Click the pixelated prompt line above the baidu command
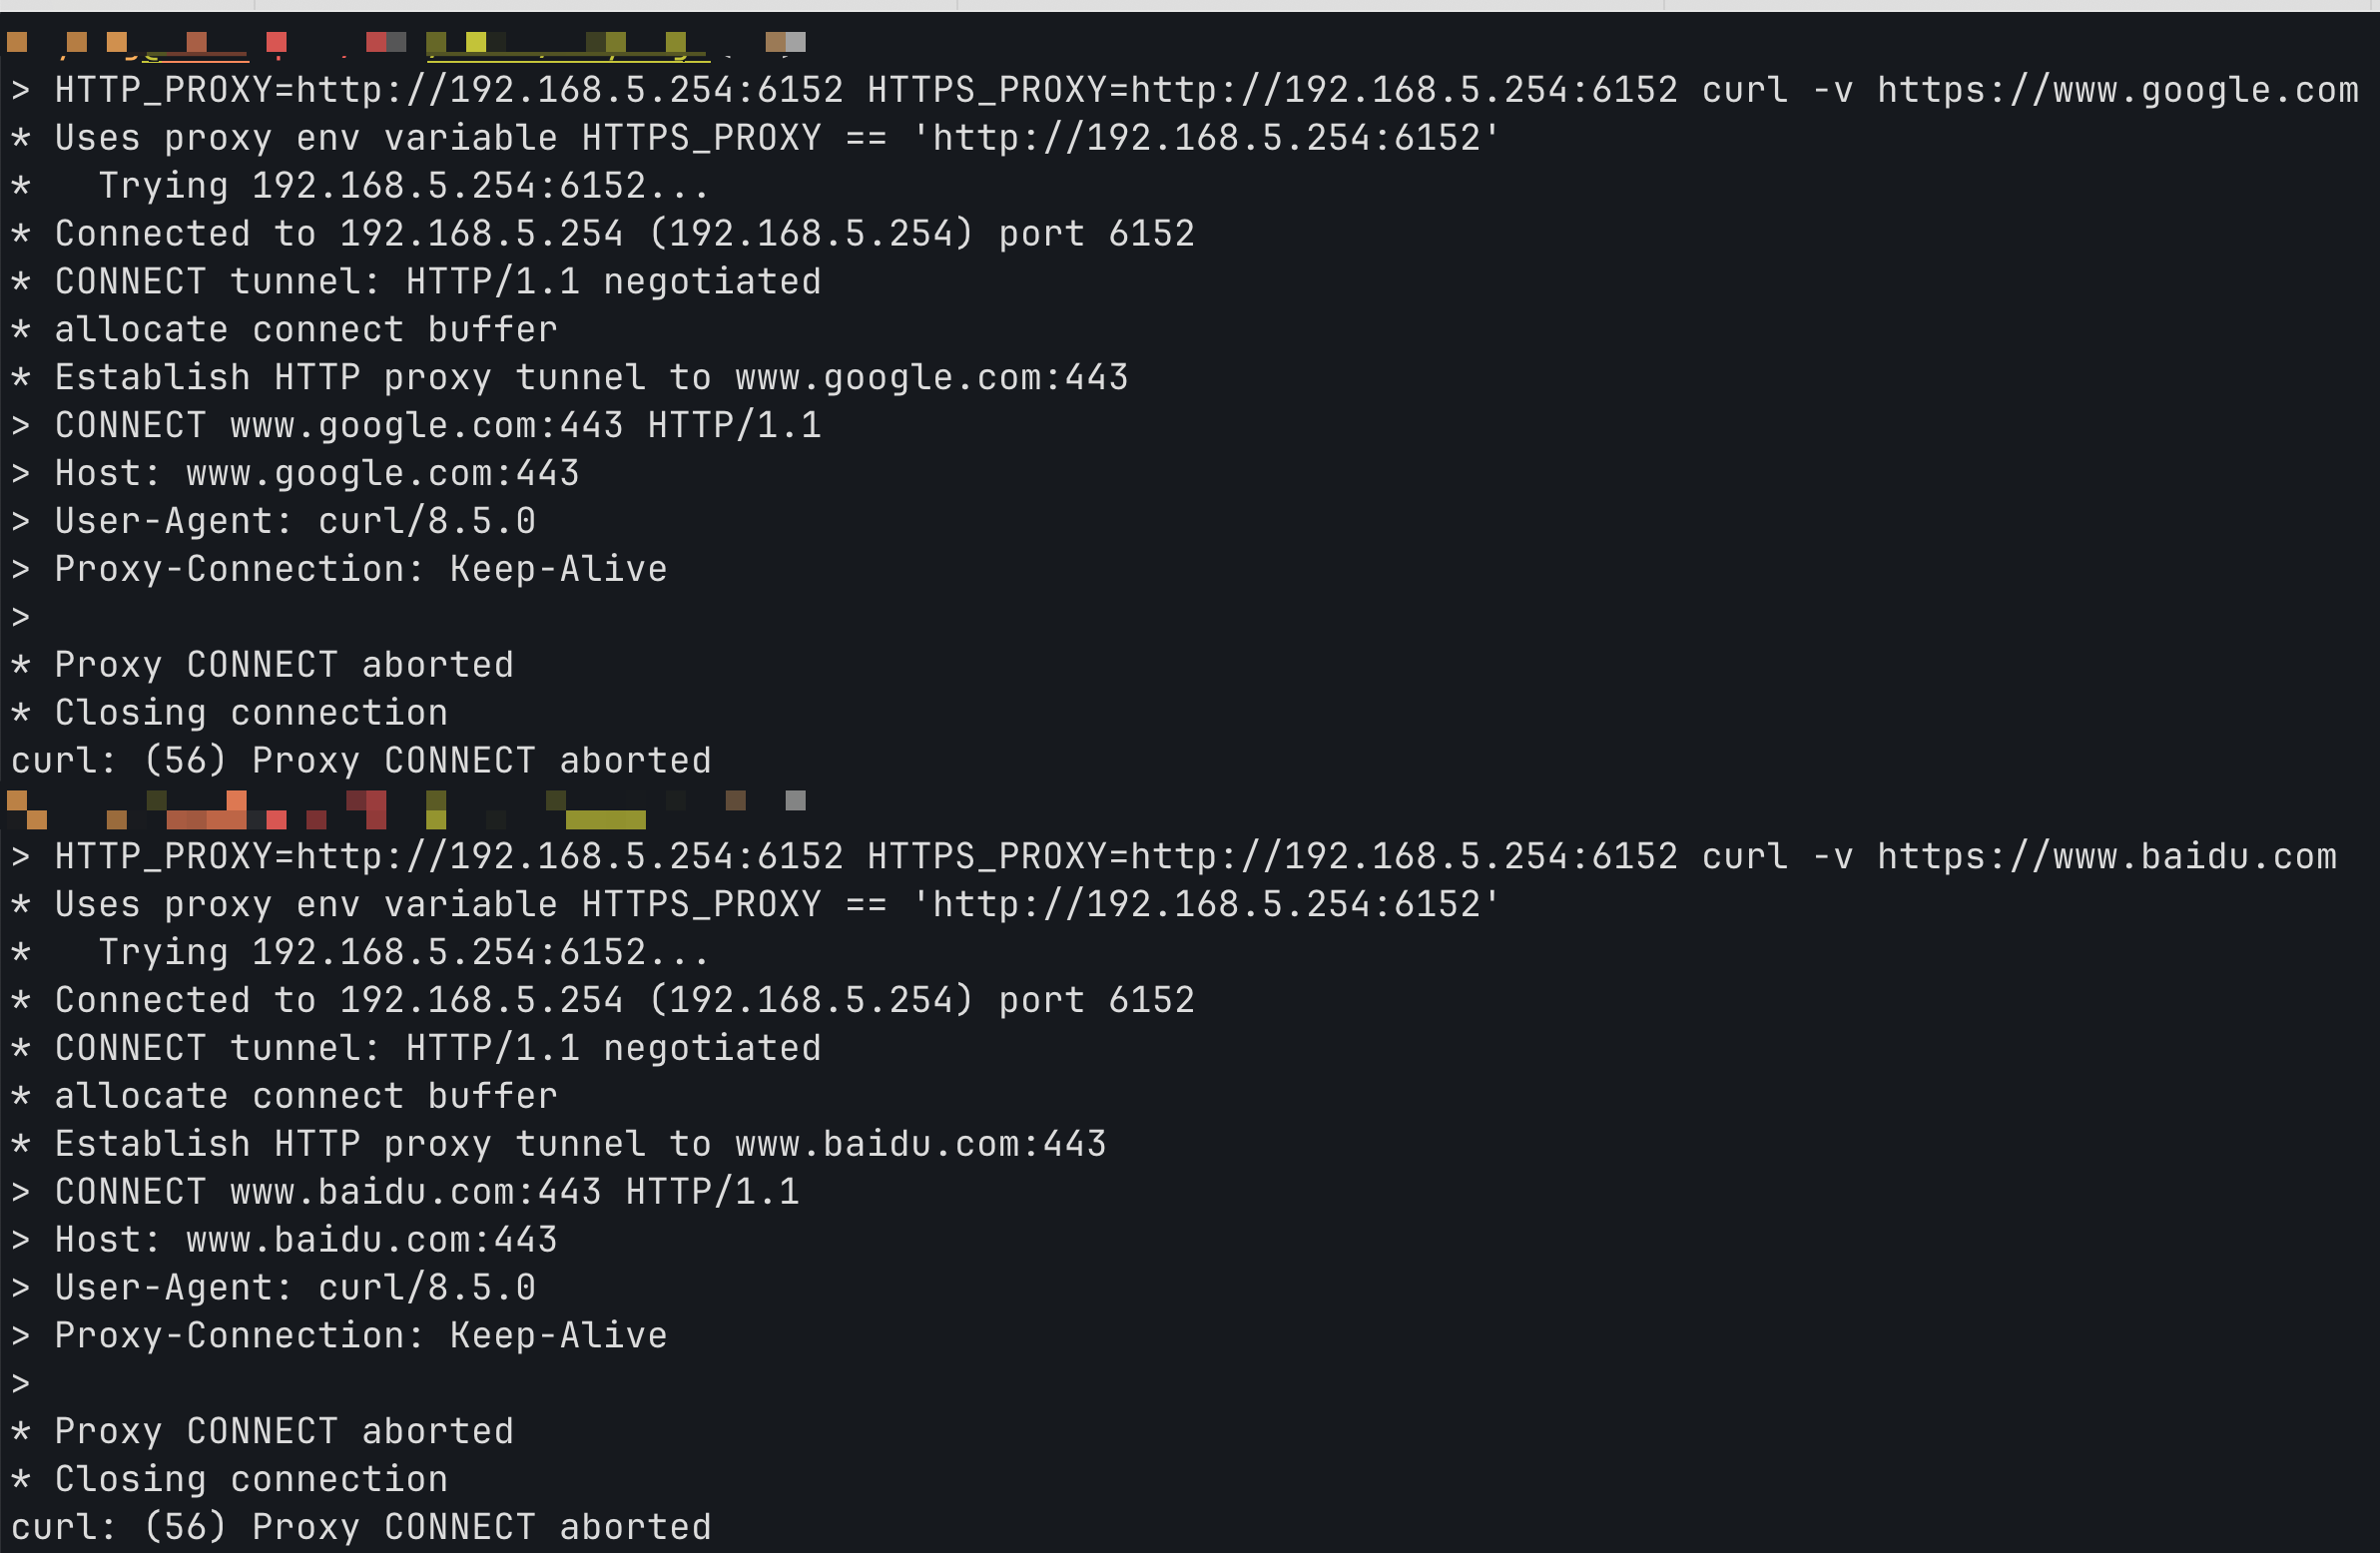Image resolution: width=2380 pixels, height=1553 pixels. (406, 810)
